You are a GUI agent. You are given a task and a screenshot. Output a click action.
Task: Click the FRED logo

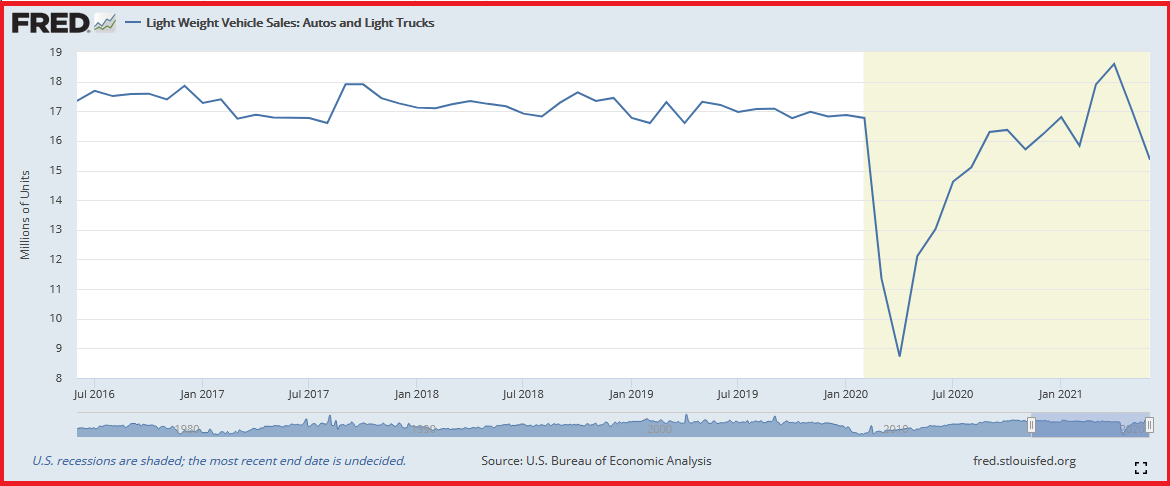click(50, 22)
